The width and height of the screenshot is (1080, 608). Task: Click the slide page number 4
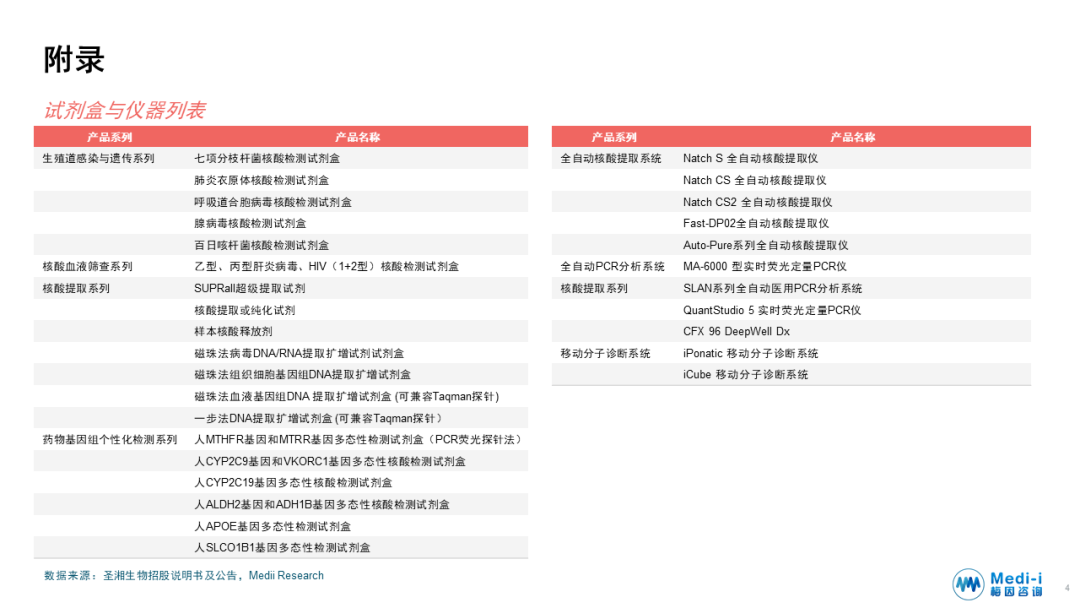[x=1066, y=590]
